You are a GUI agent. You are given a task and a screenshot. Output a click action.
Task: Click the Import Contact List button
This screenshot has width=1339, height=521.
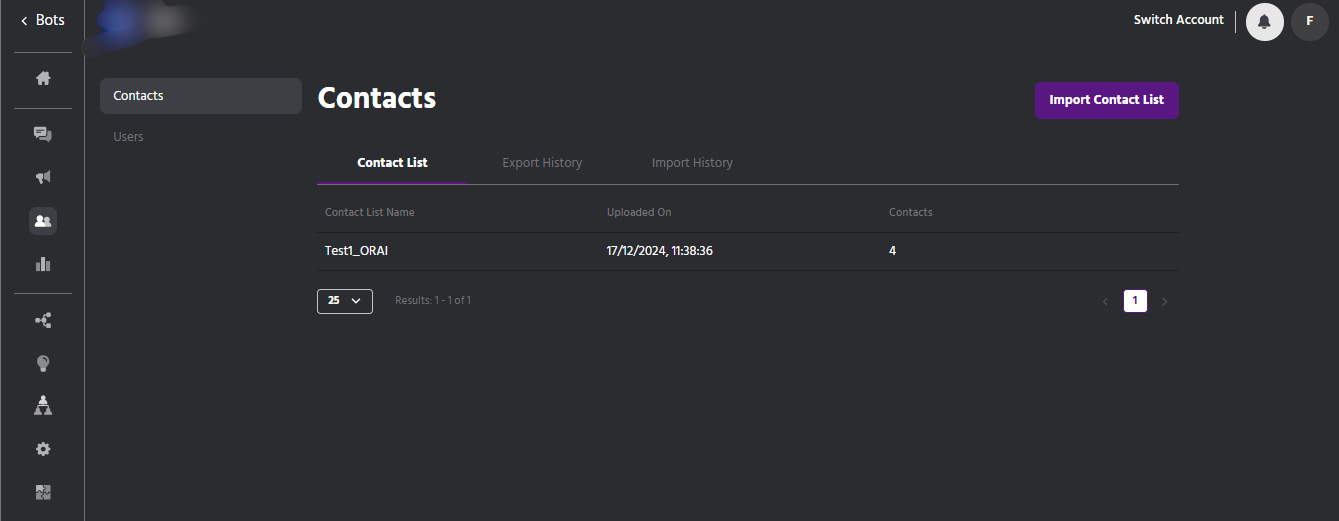1106,100
